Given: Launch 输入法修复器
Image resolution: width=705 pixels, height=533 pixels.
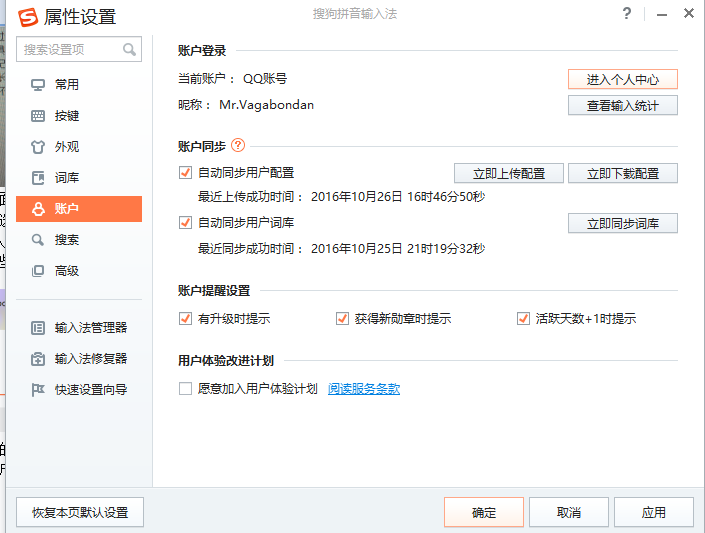Looking at the screenshot, I should pos(79,359).
